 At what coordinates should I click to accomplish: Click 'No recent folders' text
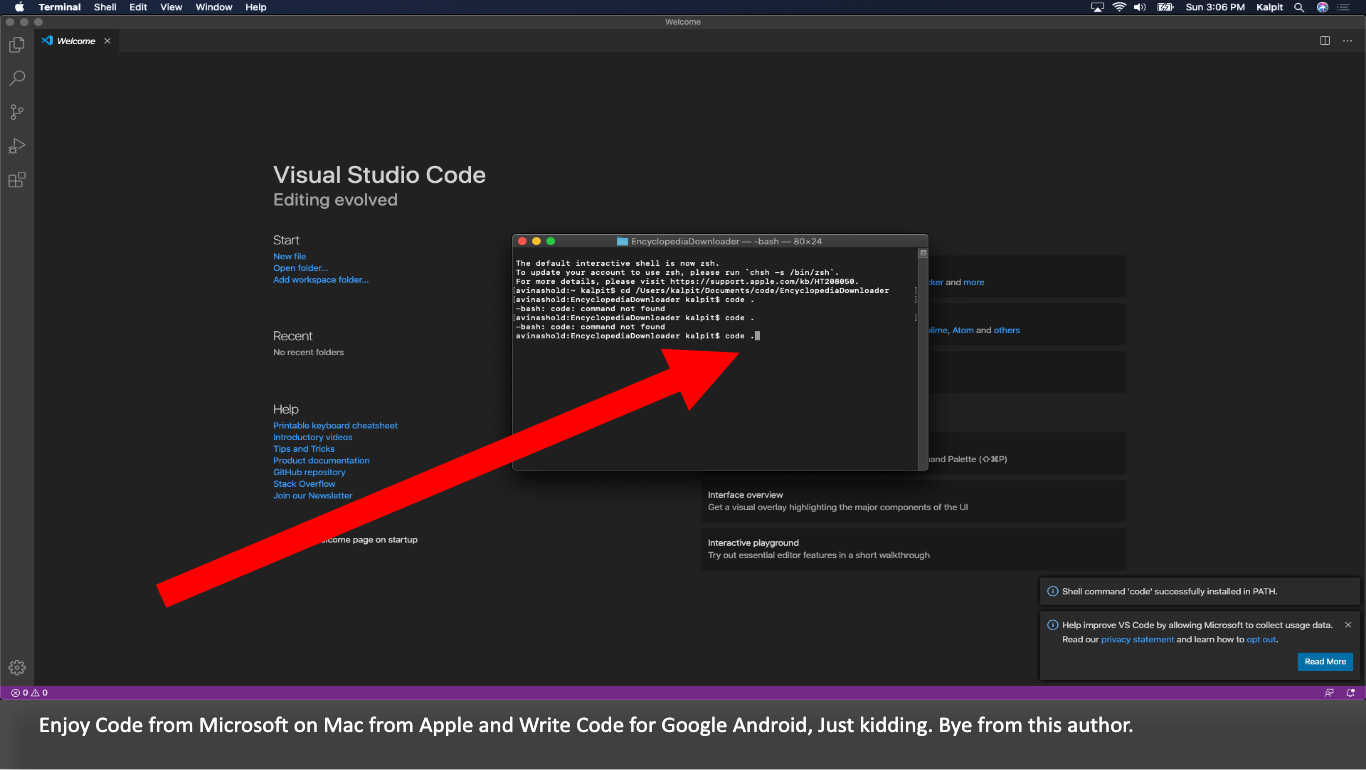coord(309,353)
